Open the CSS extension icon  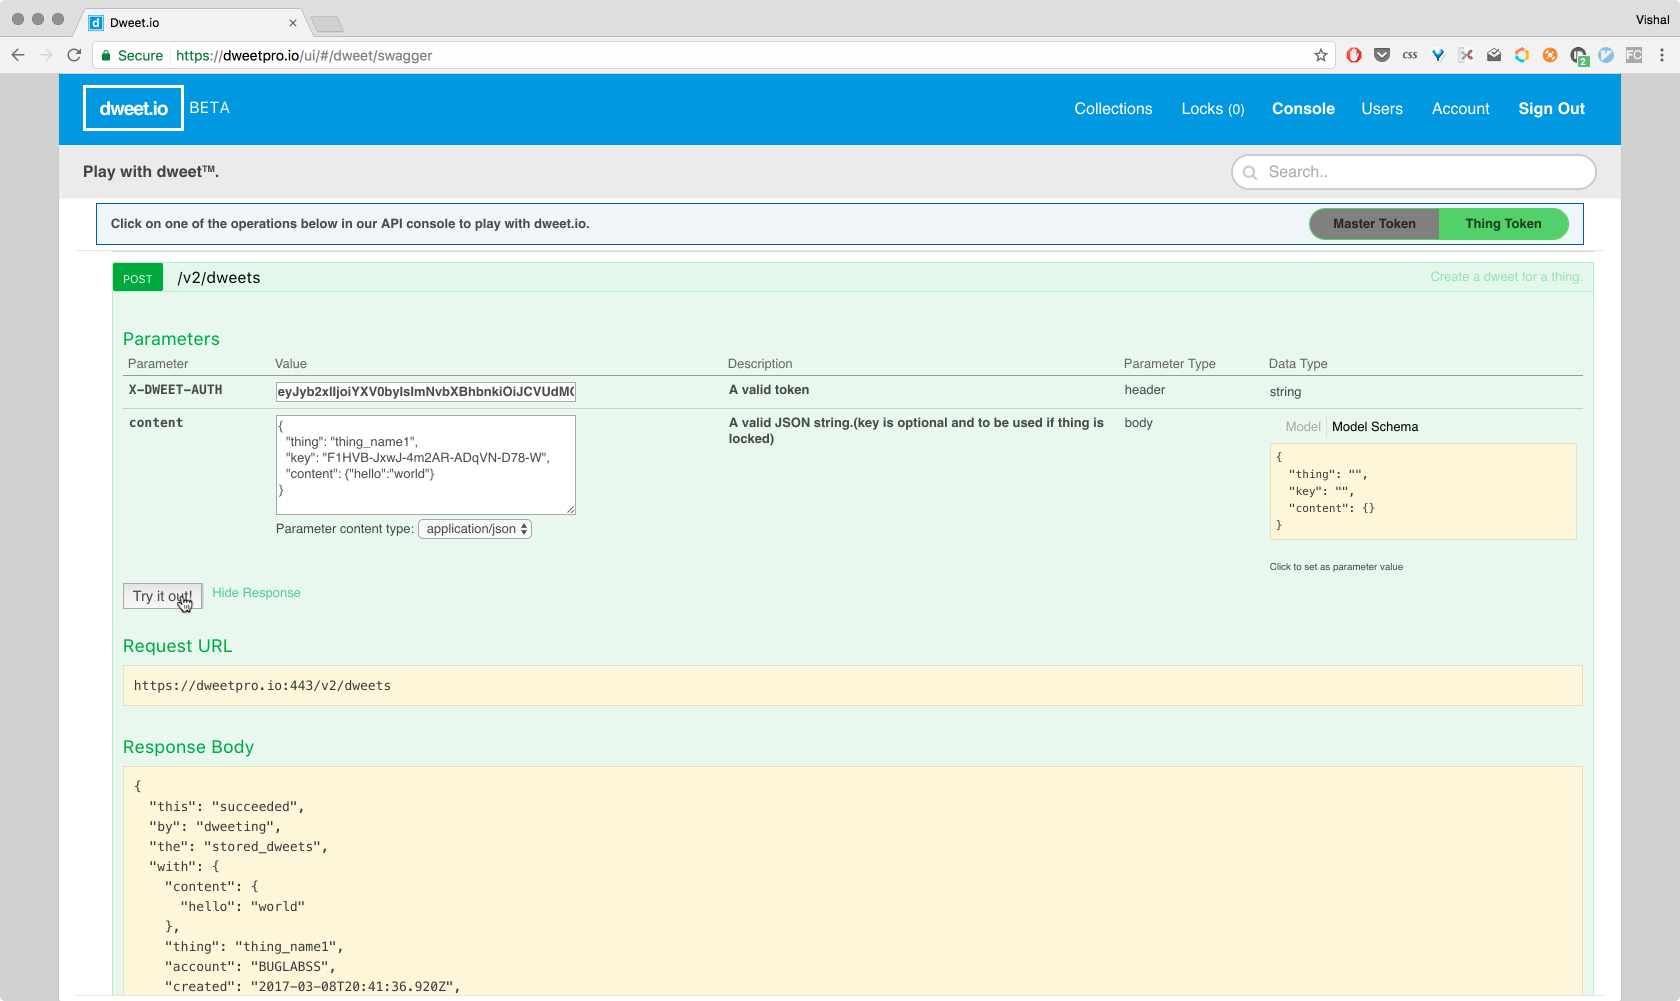(1410, 55)
